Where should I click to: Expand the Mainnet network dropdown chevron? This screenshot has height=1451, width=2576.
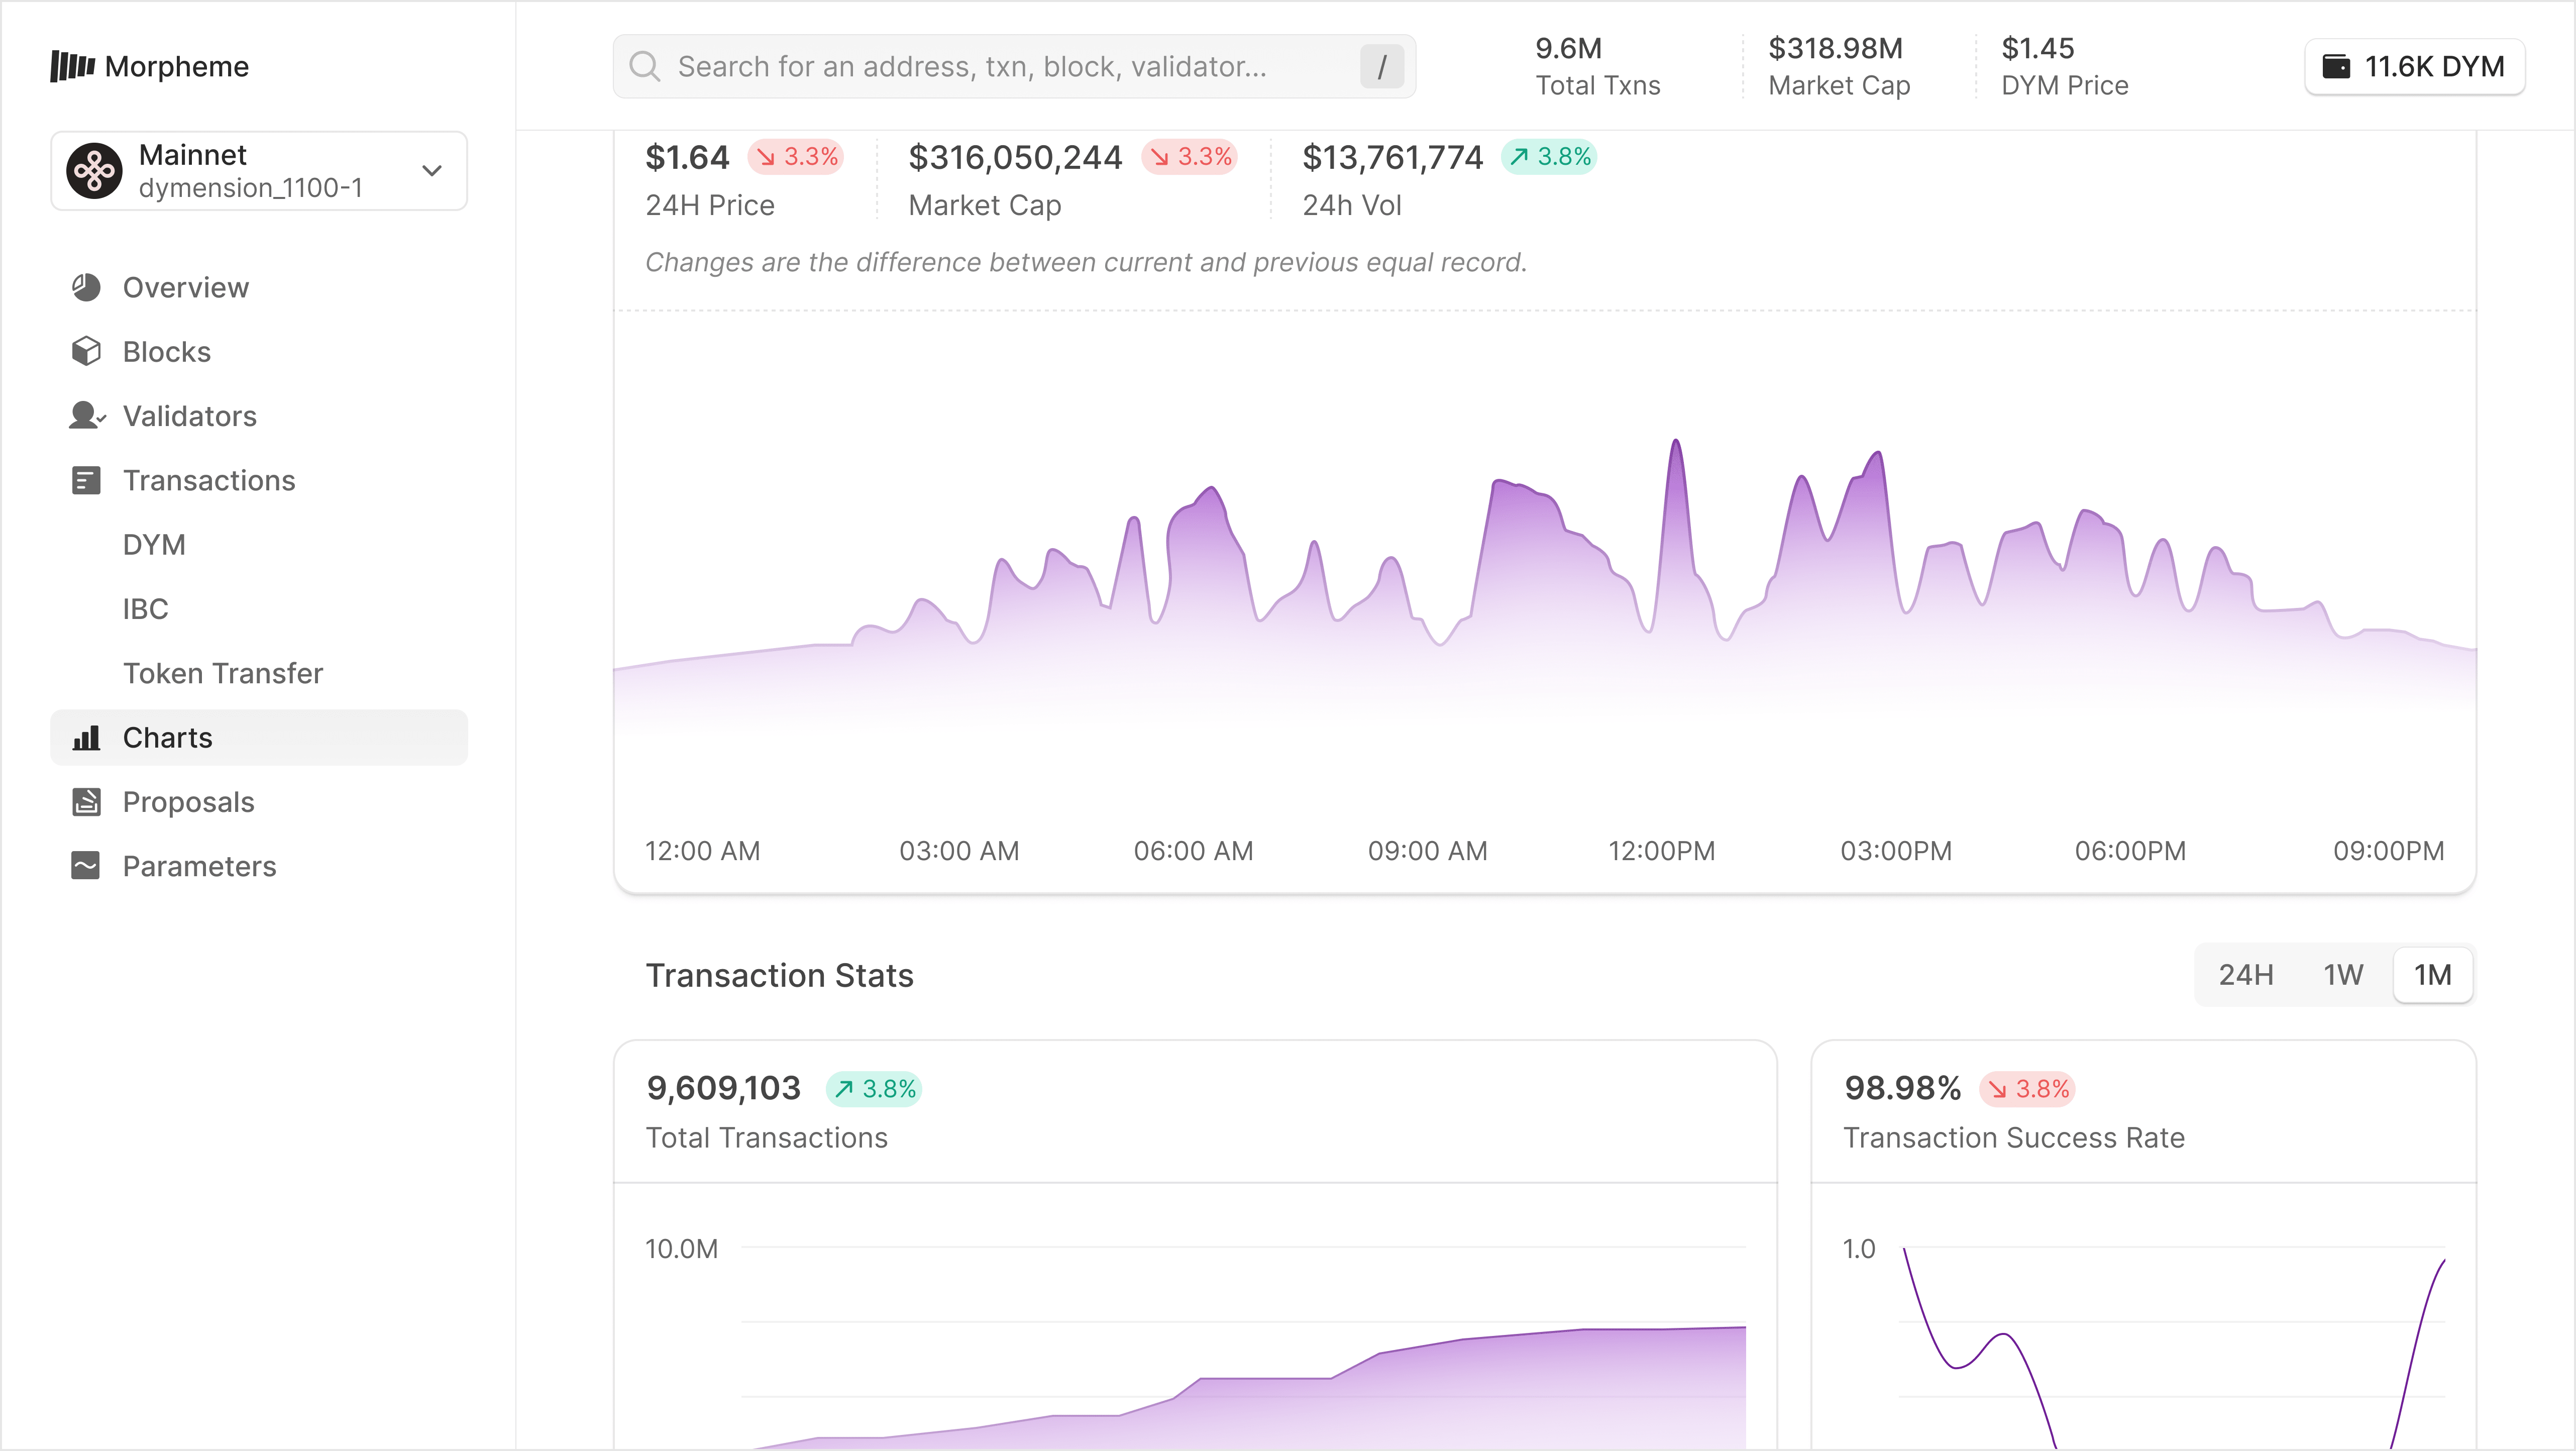432,171
